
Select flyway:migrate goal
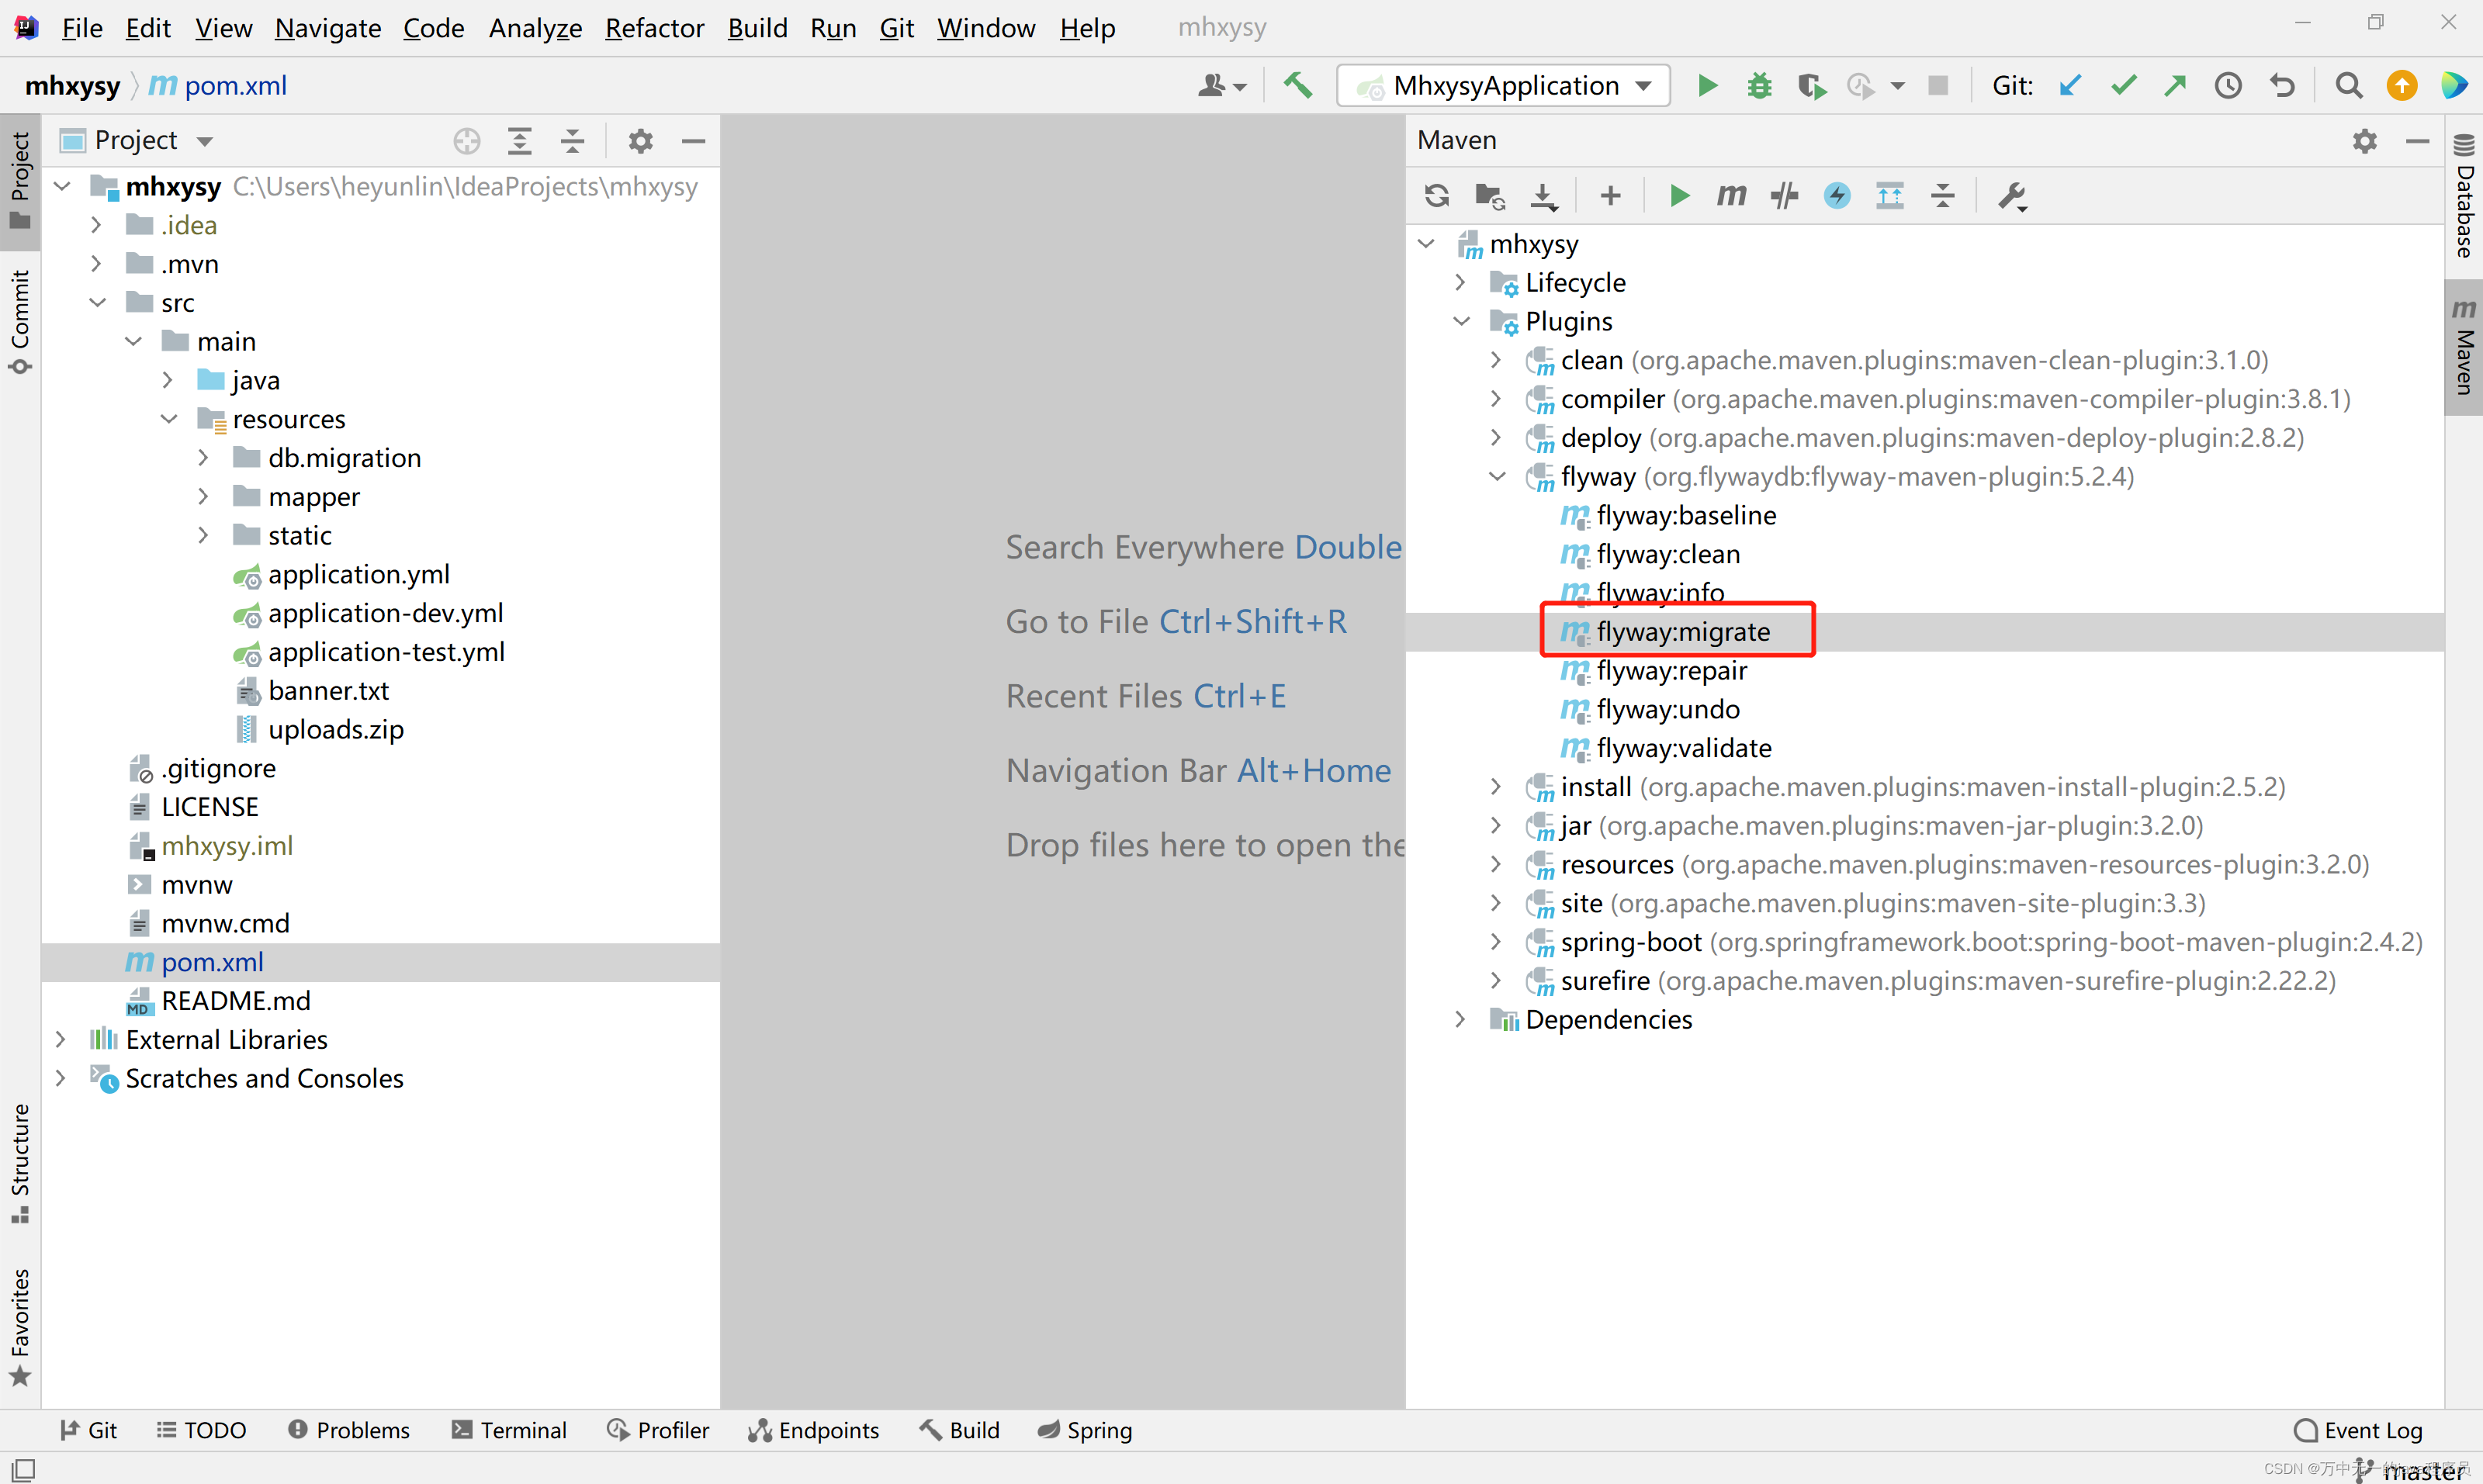coord(1682,632)
